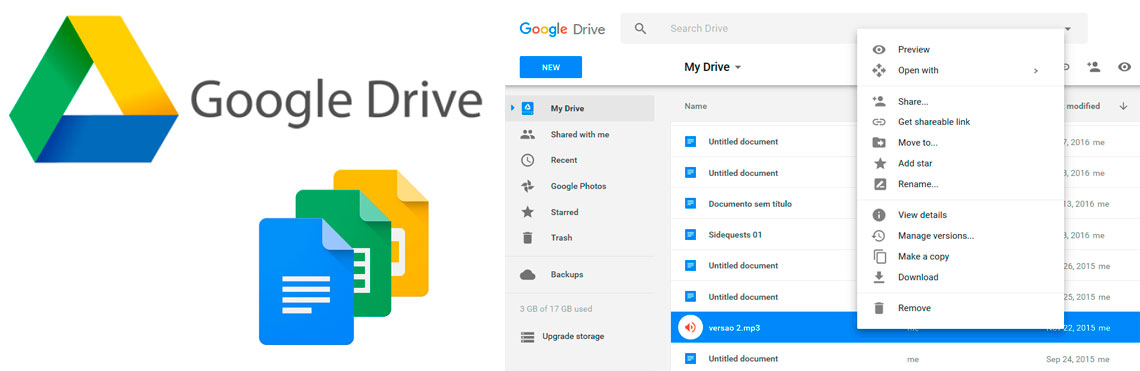The height and width of the screenshot is (371, 1140).
Task: Open the My Drive header dropdown
Action: [x=712, y=67]
